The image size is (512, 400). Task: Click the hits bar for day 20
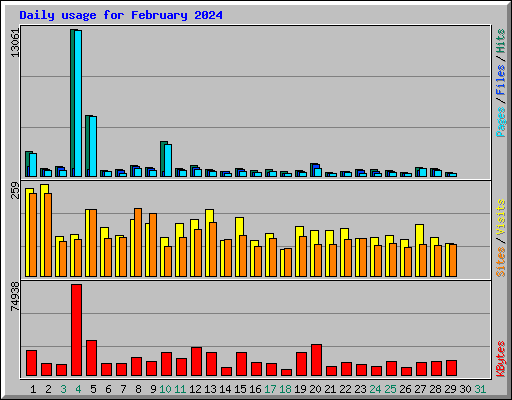(312, 170)
